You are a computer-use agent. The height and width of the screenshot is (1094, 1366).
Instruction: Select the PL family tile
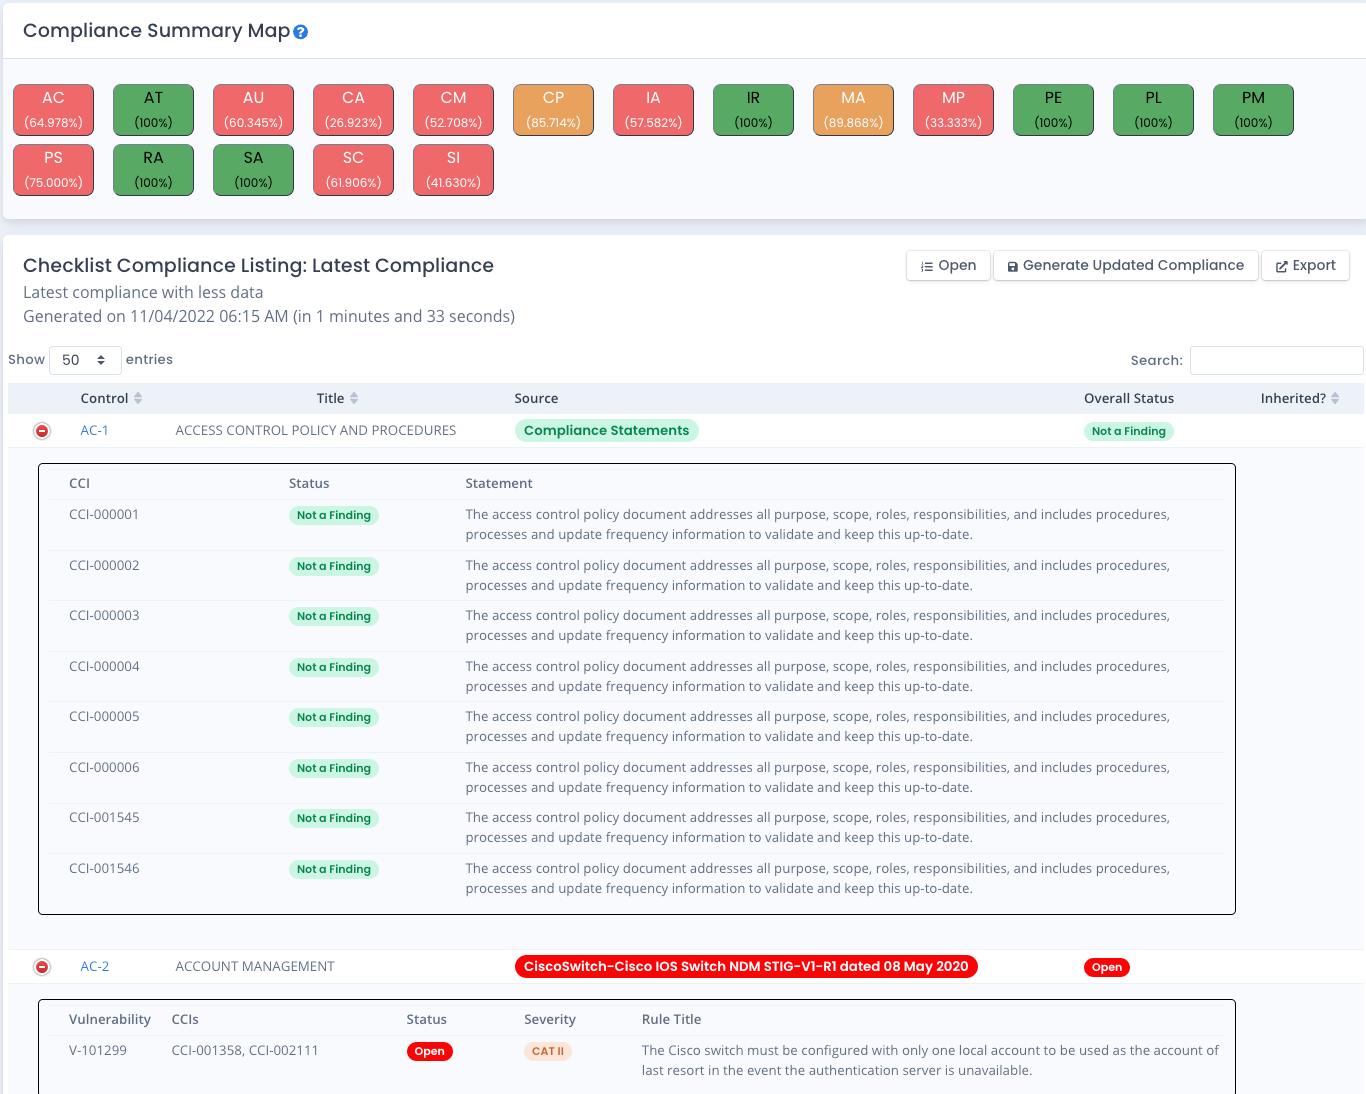pos(1153,110)
